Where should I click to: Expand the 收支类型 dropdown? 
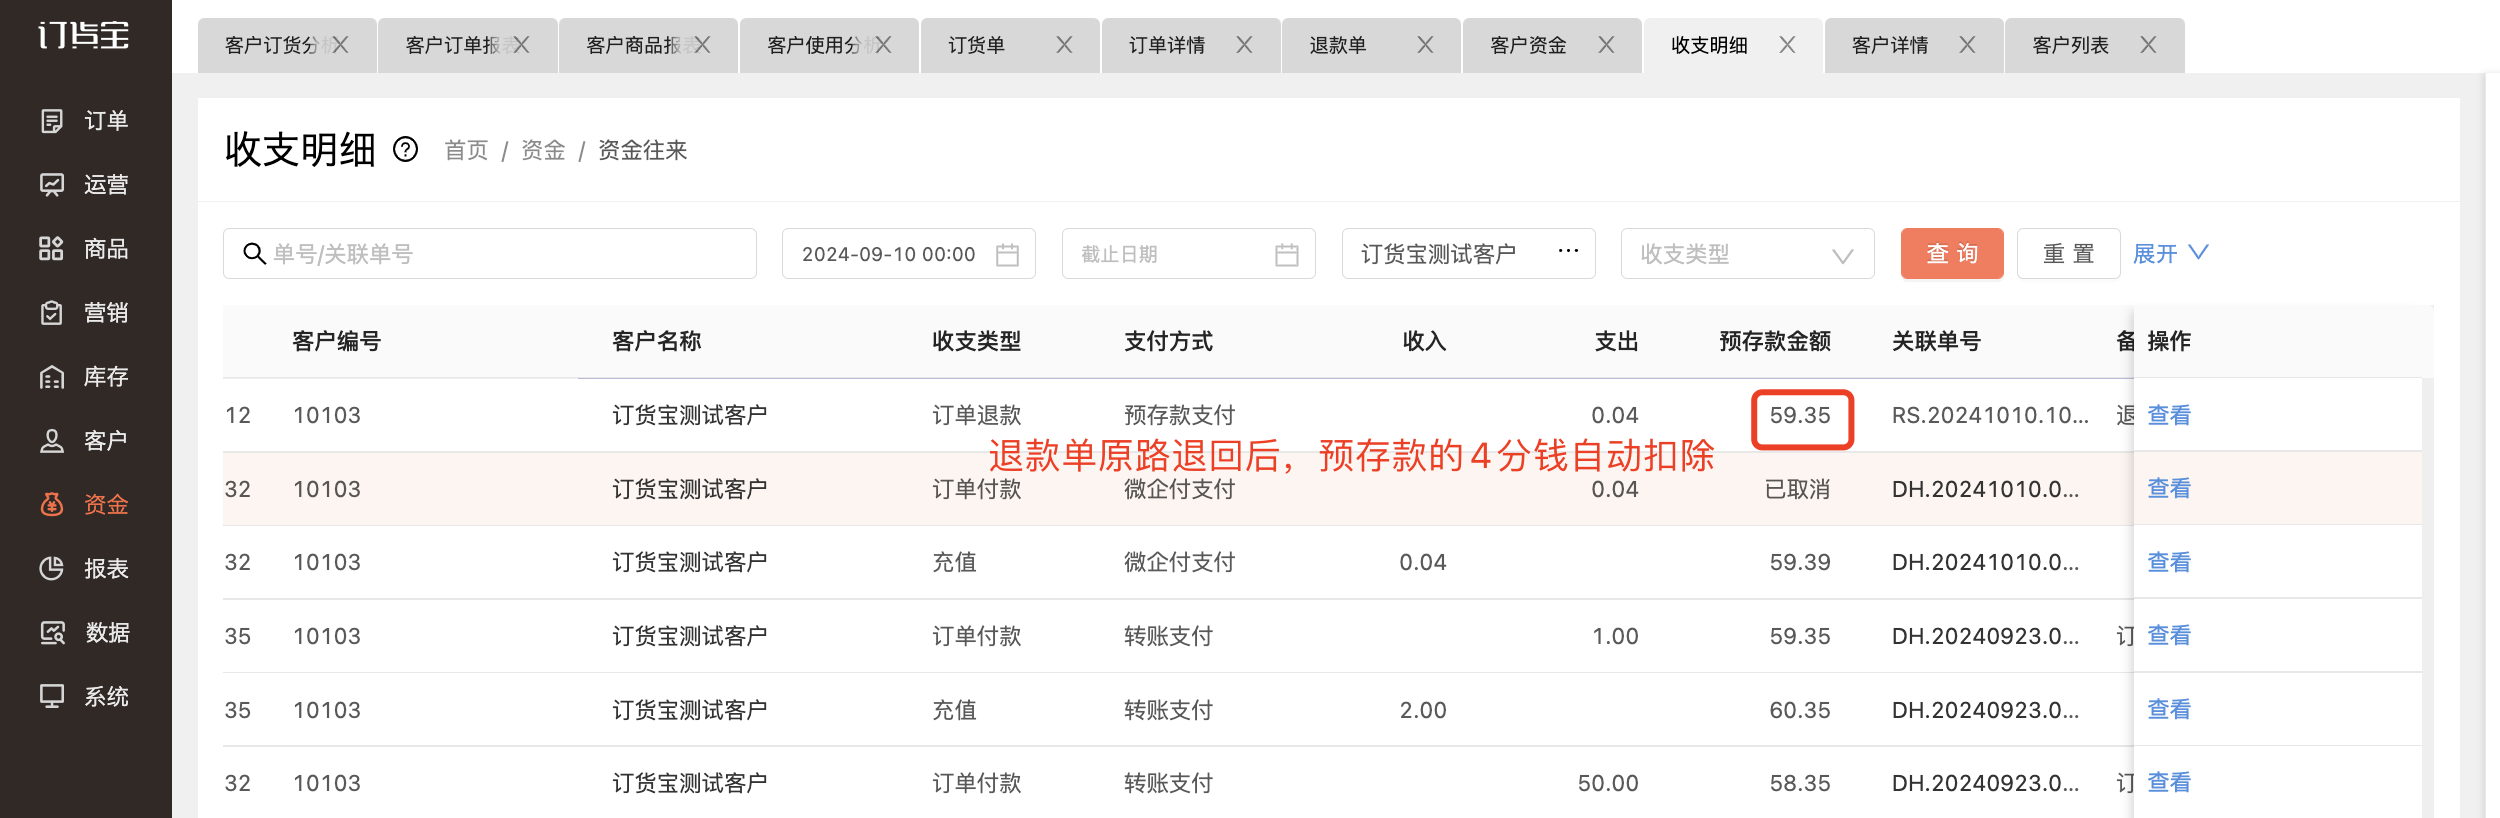(x=1747, y=254)
